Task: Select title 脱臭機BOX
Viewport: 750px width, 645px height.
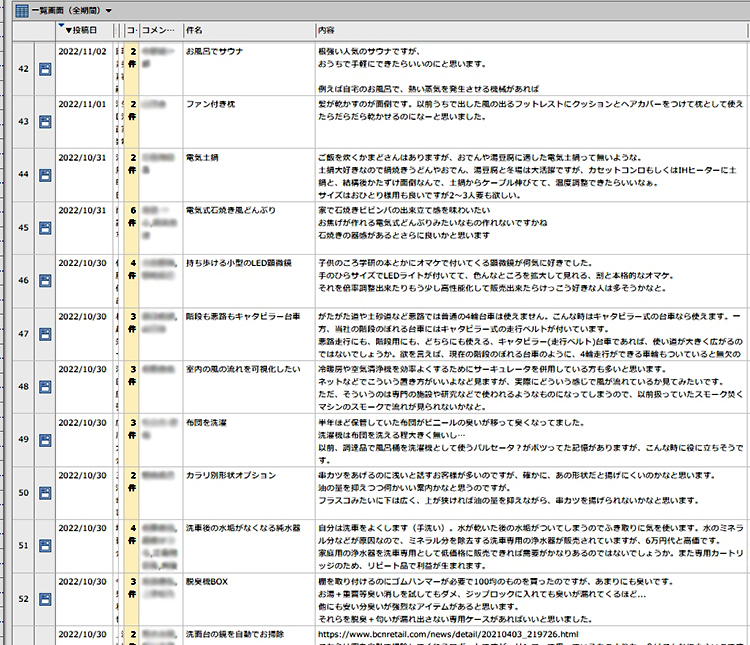Action: (x=207, y=582)
